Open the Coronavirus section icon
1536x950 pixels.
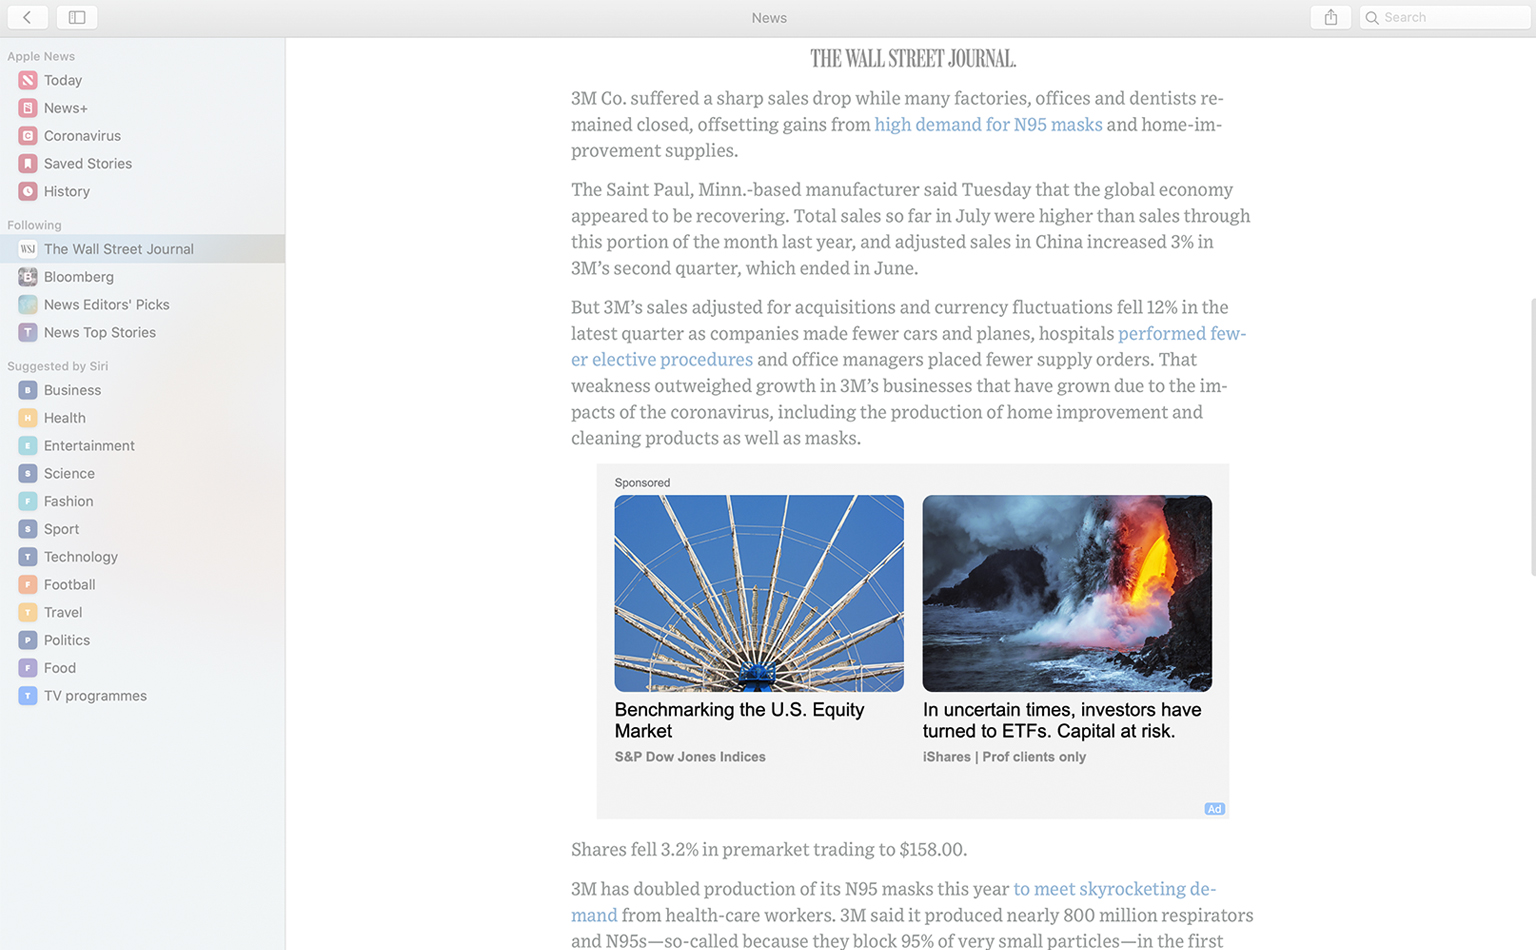click(x=28, y=136)
